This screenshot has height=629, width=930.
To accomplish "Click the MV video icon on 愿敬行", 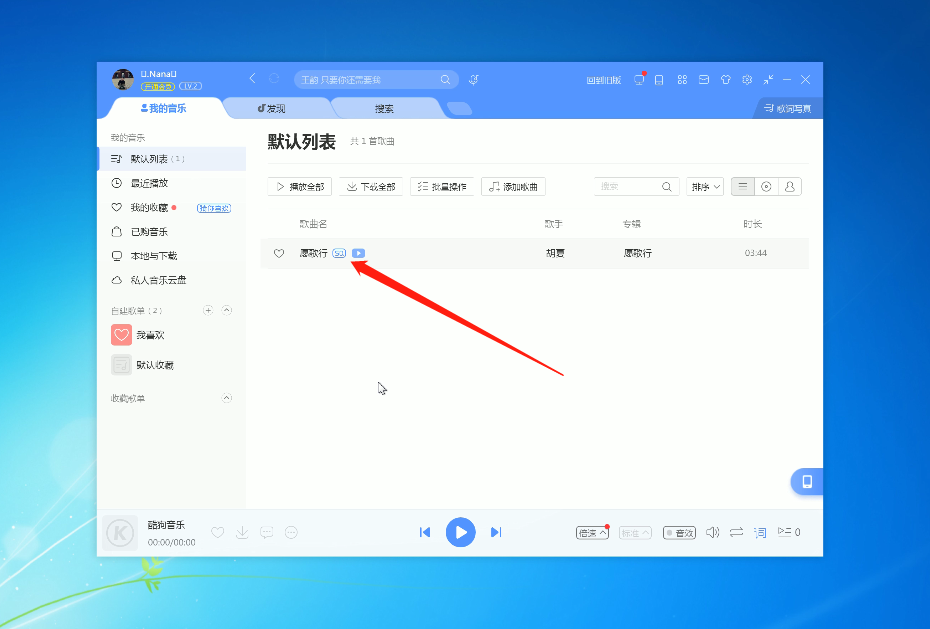I will (x=358, y=253).
